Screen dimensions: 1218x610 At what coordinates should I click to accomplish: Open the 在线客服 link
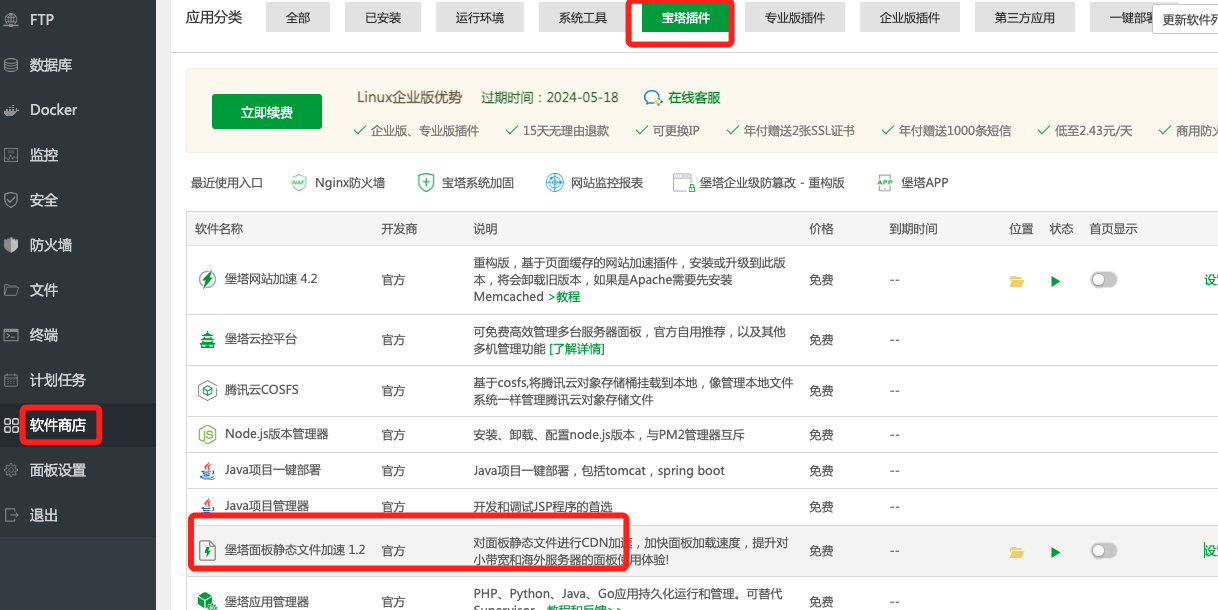[x=682, y=98]
